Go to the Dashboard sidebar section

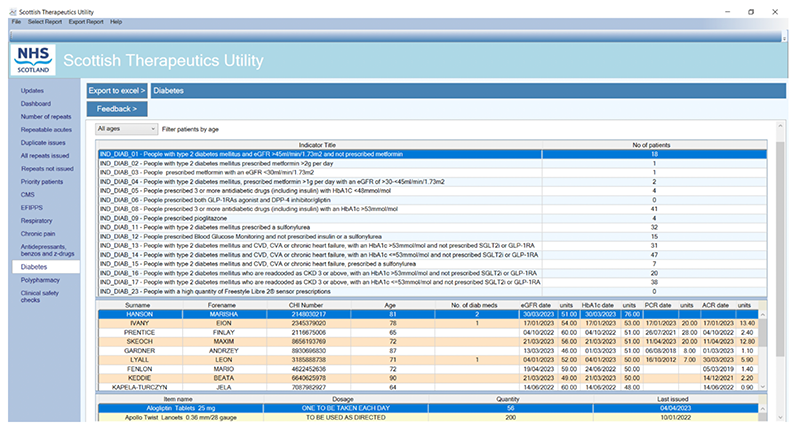(x=36, y=103)
